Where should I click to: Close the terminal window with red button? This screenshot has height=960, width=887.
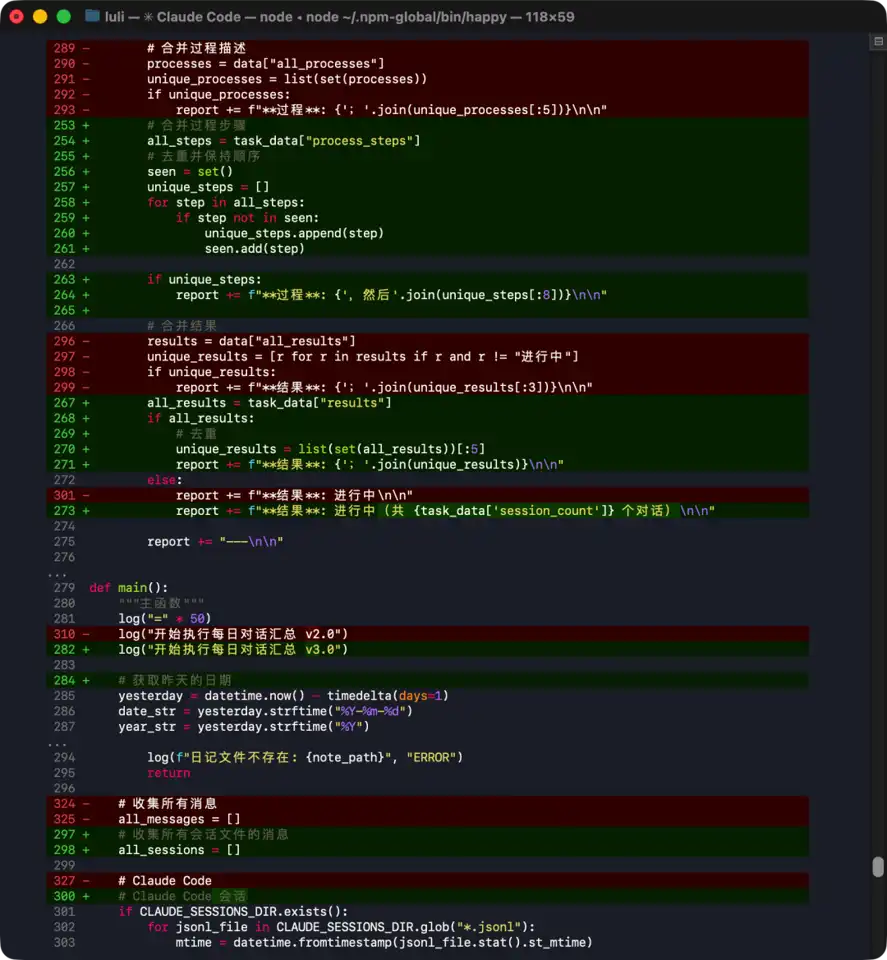point(17,17)
